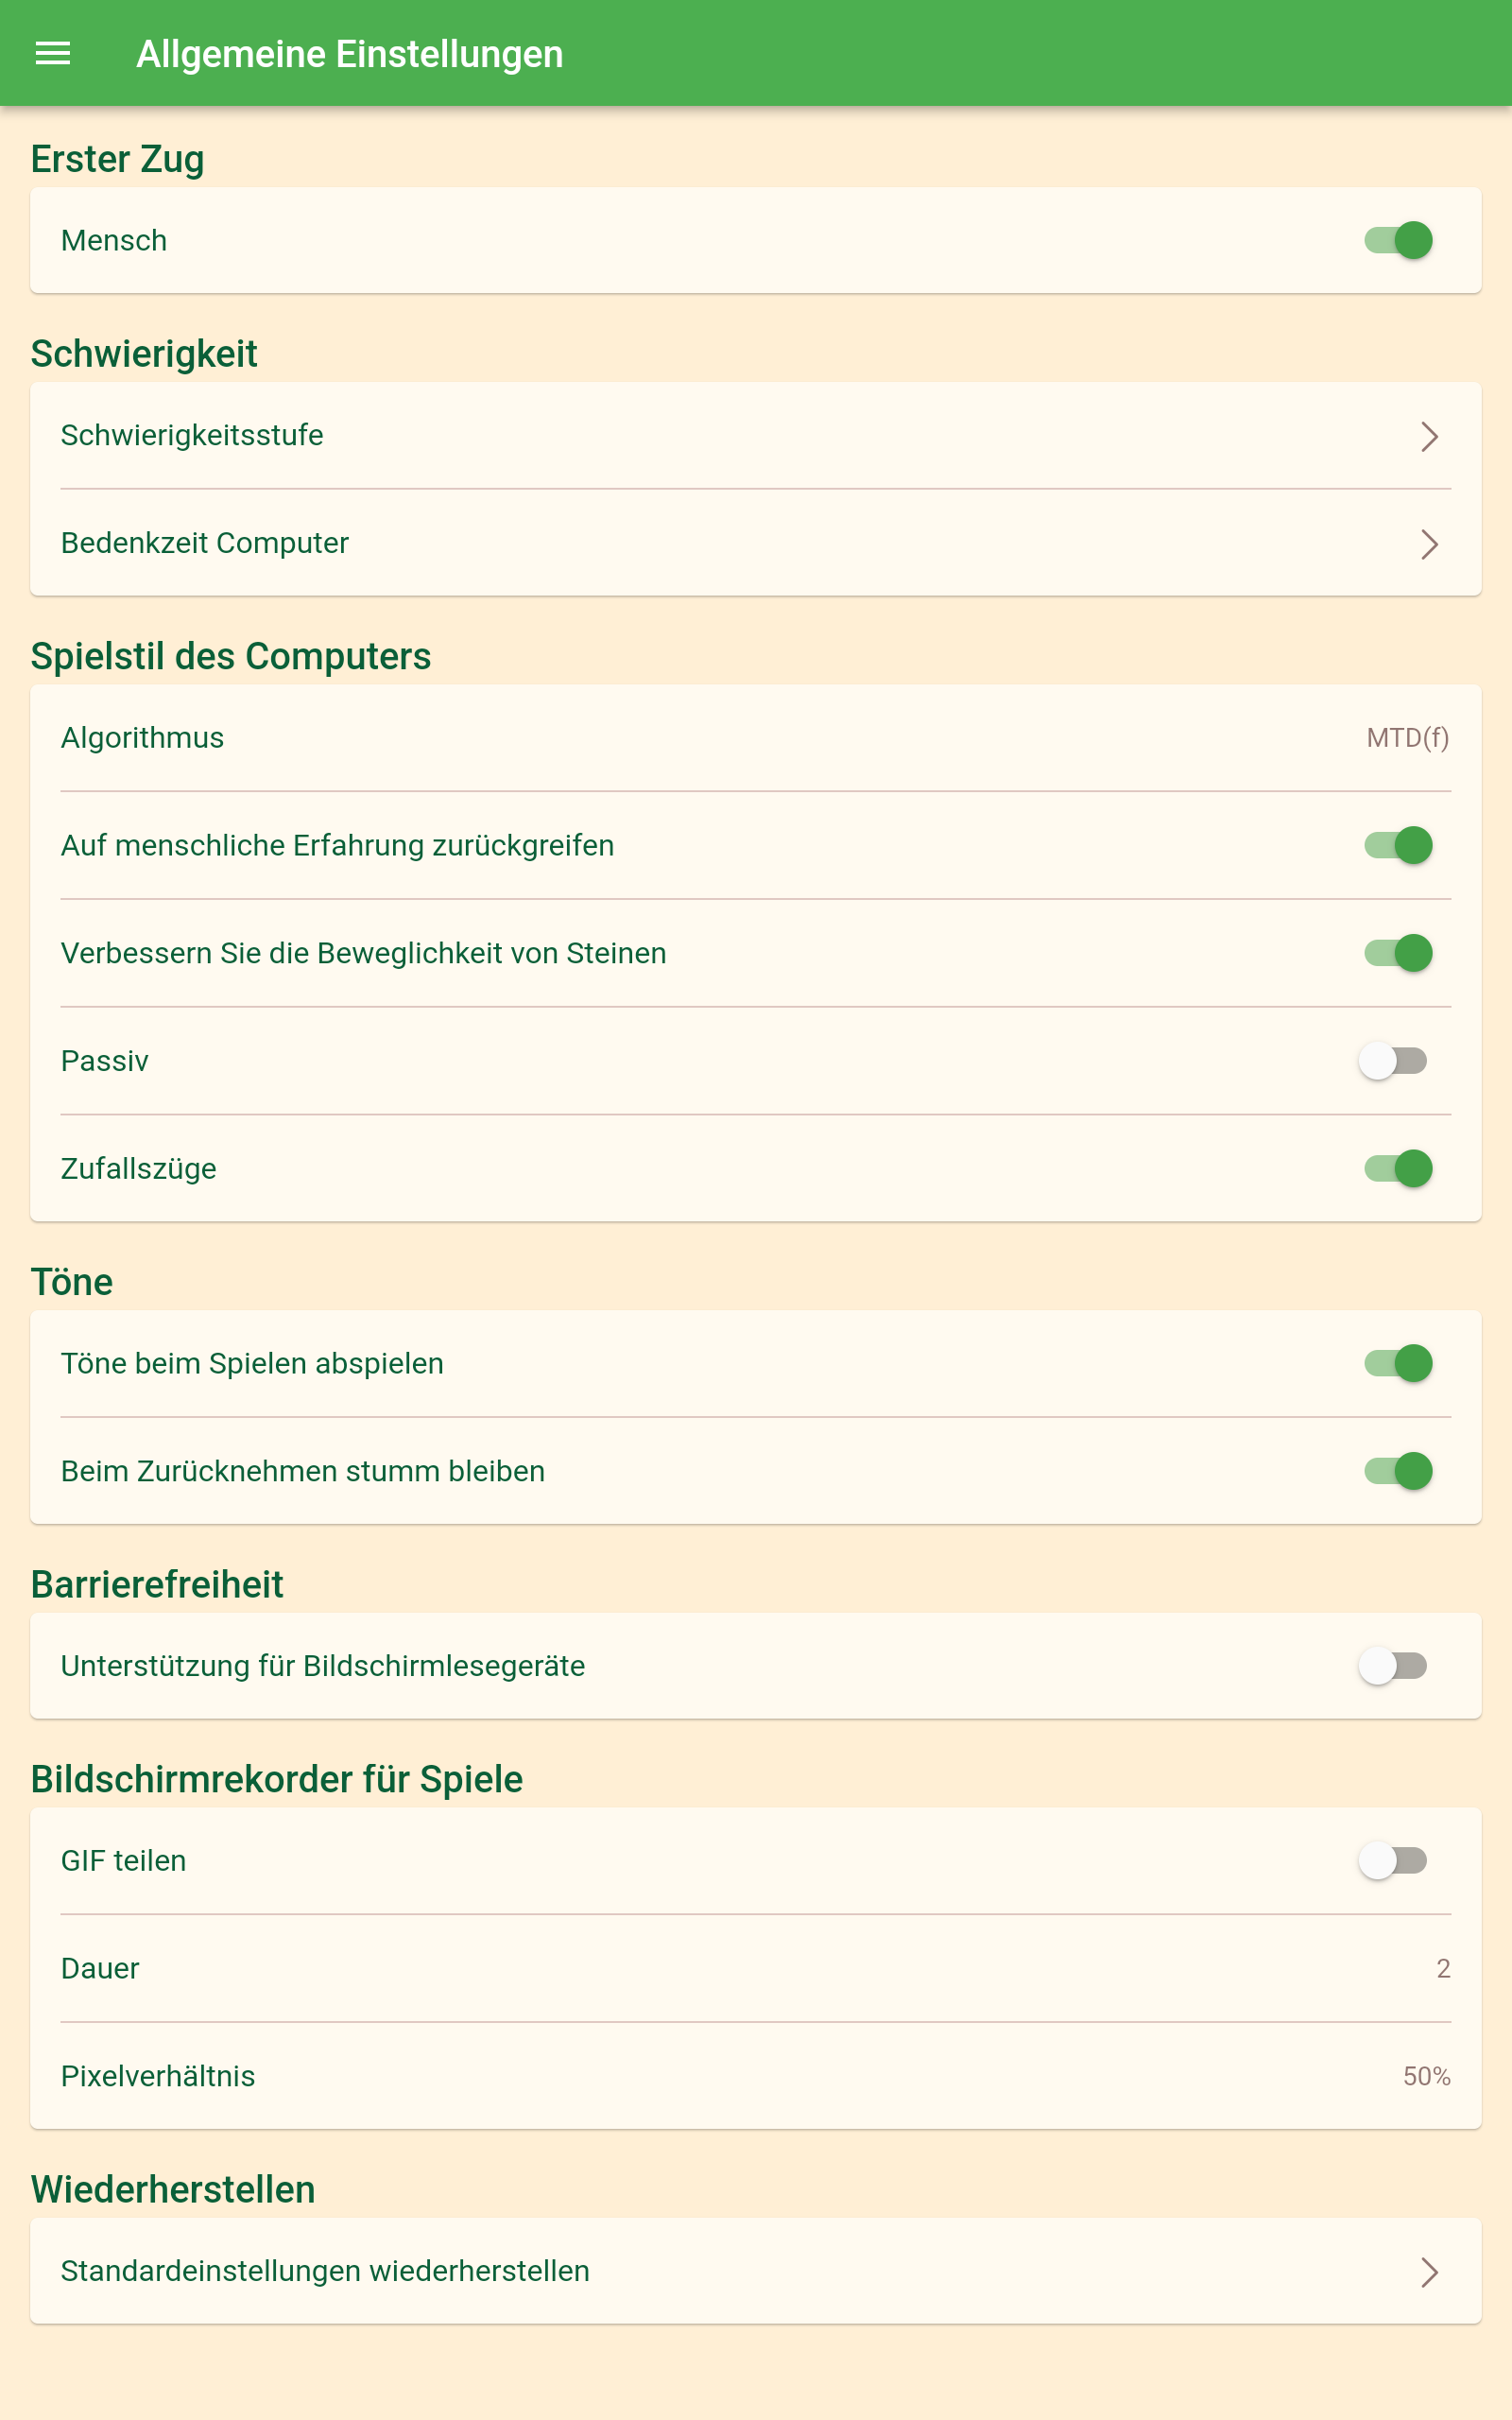Click the Bedenkzeit Computer label
Screen dimensions: 1512x2420
click(x=205, y=543)
